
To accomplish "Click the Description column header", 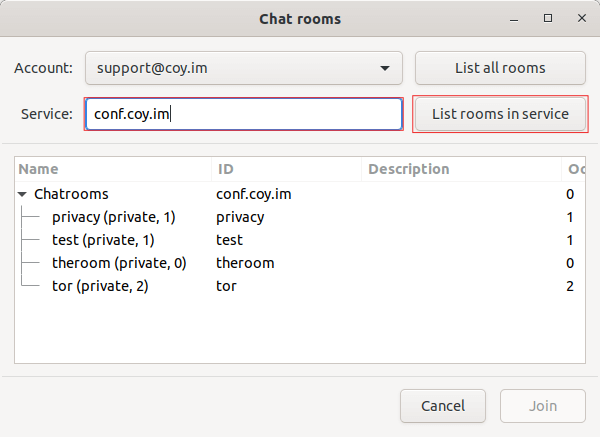I will (460, 170).
